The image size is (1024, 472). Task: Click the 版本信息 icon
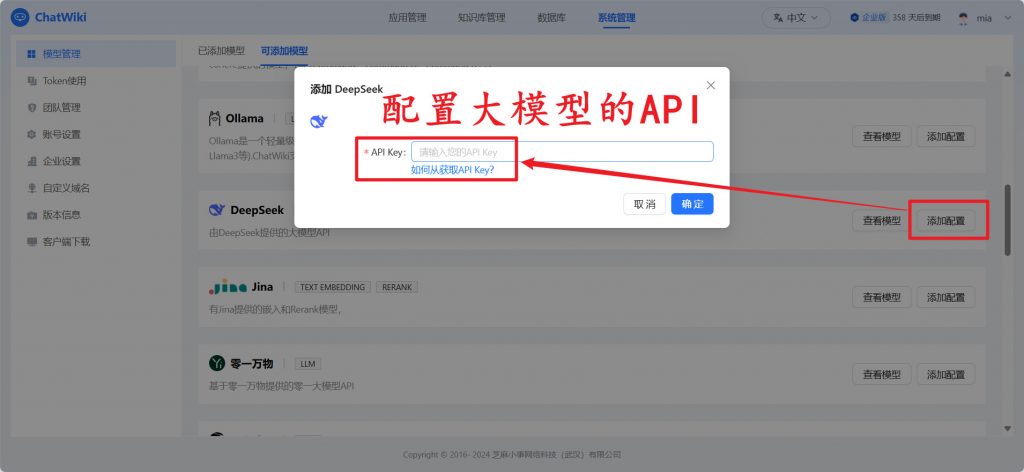point(31,215)
